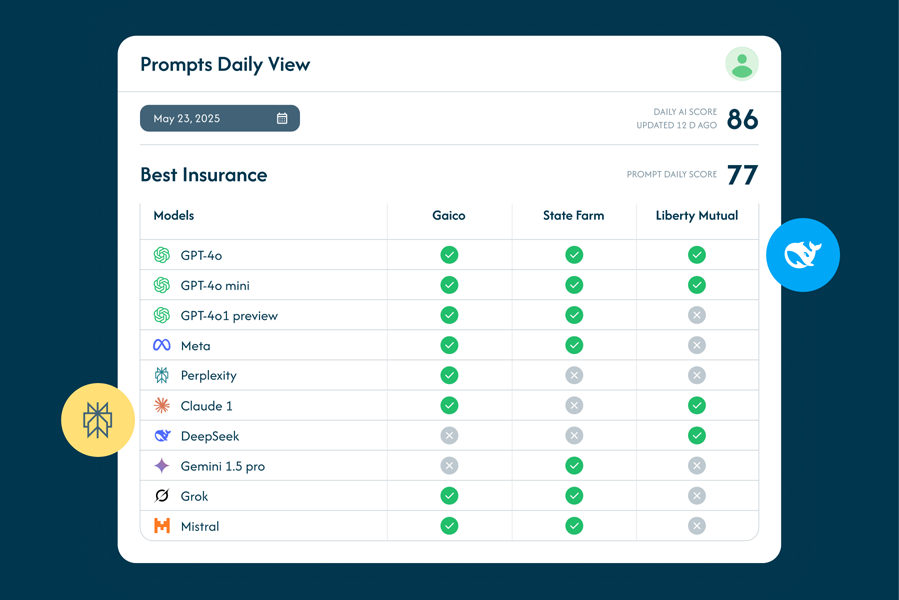Click the OpenAI logo in the GPT-4o mini row

pos(162,285)
